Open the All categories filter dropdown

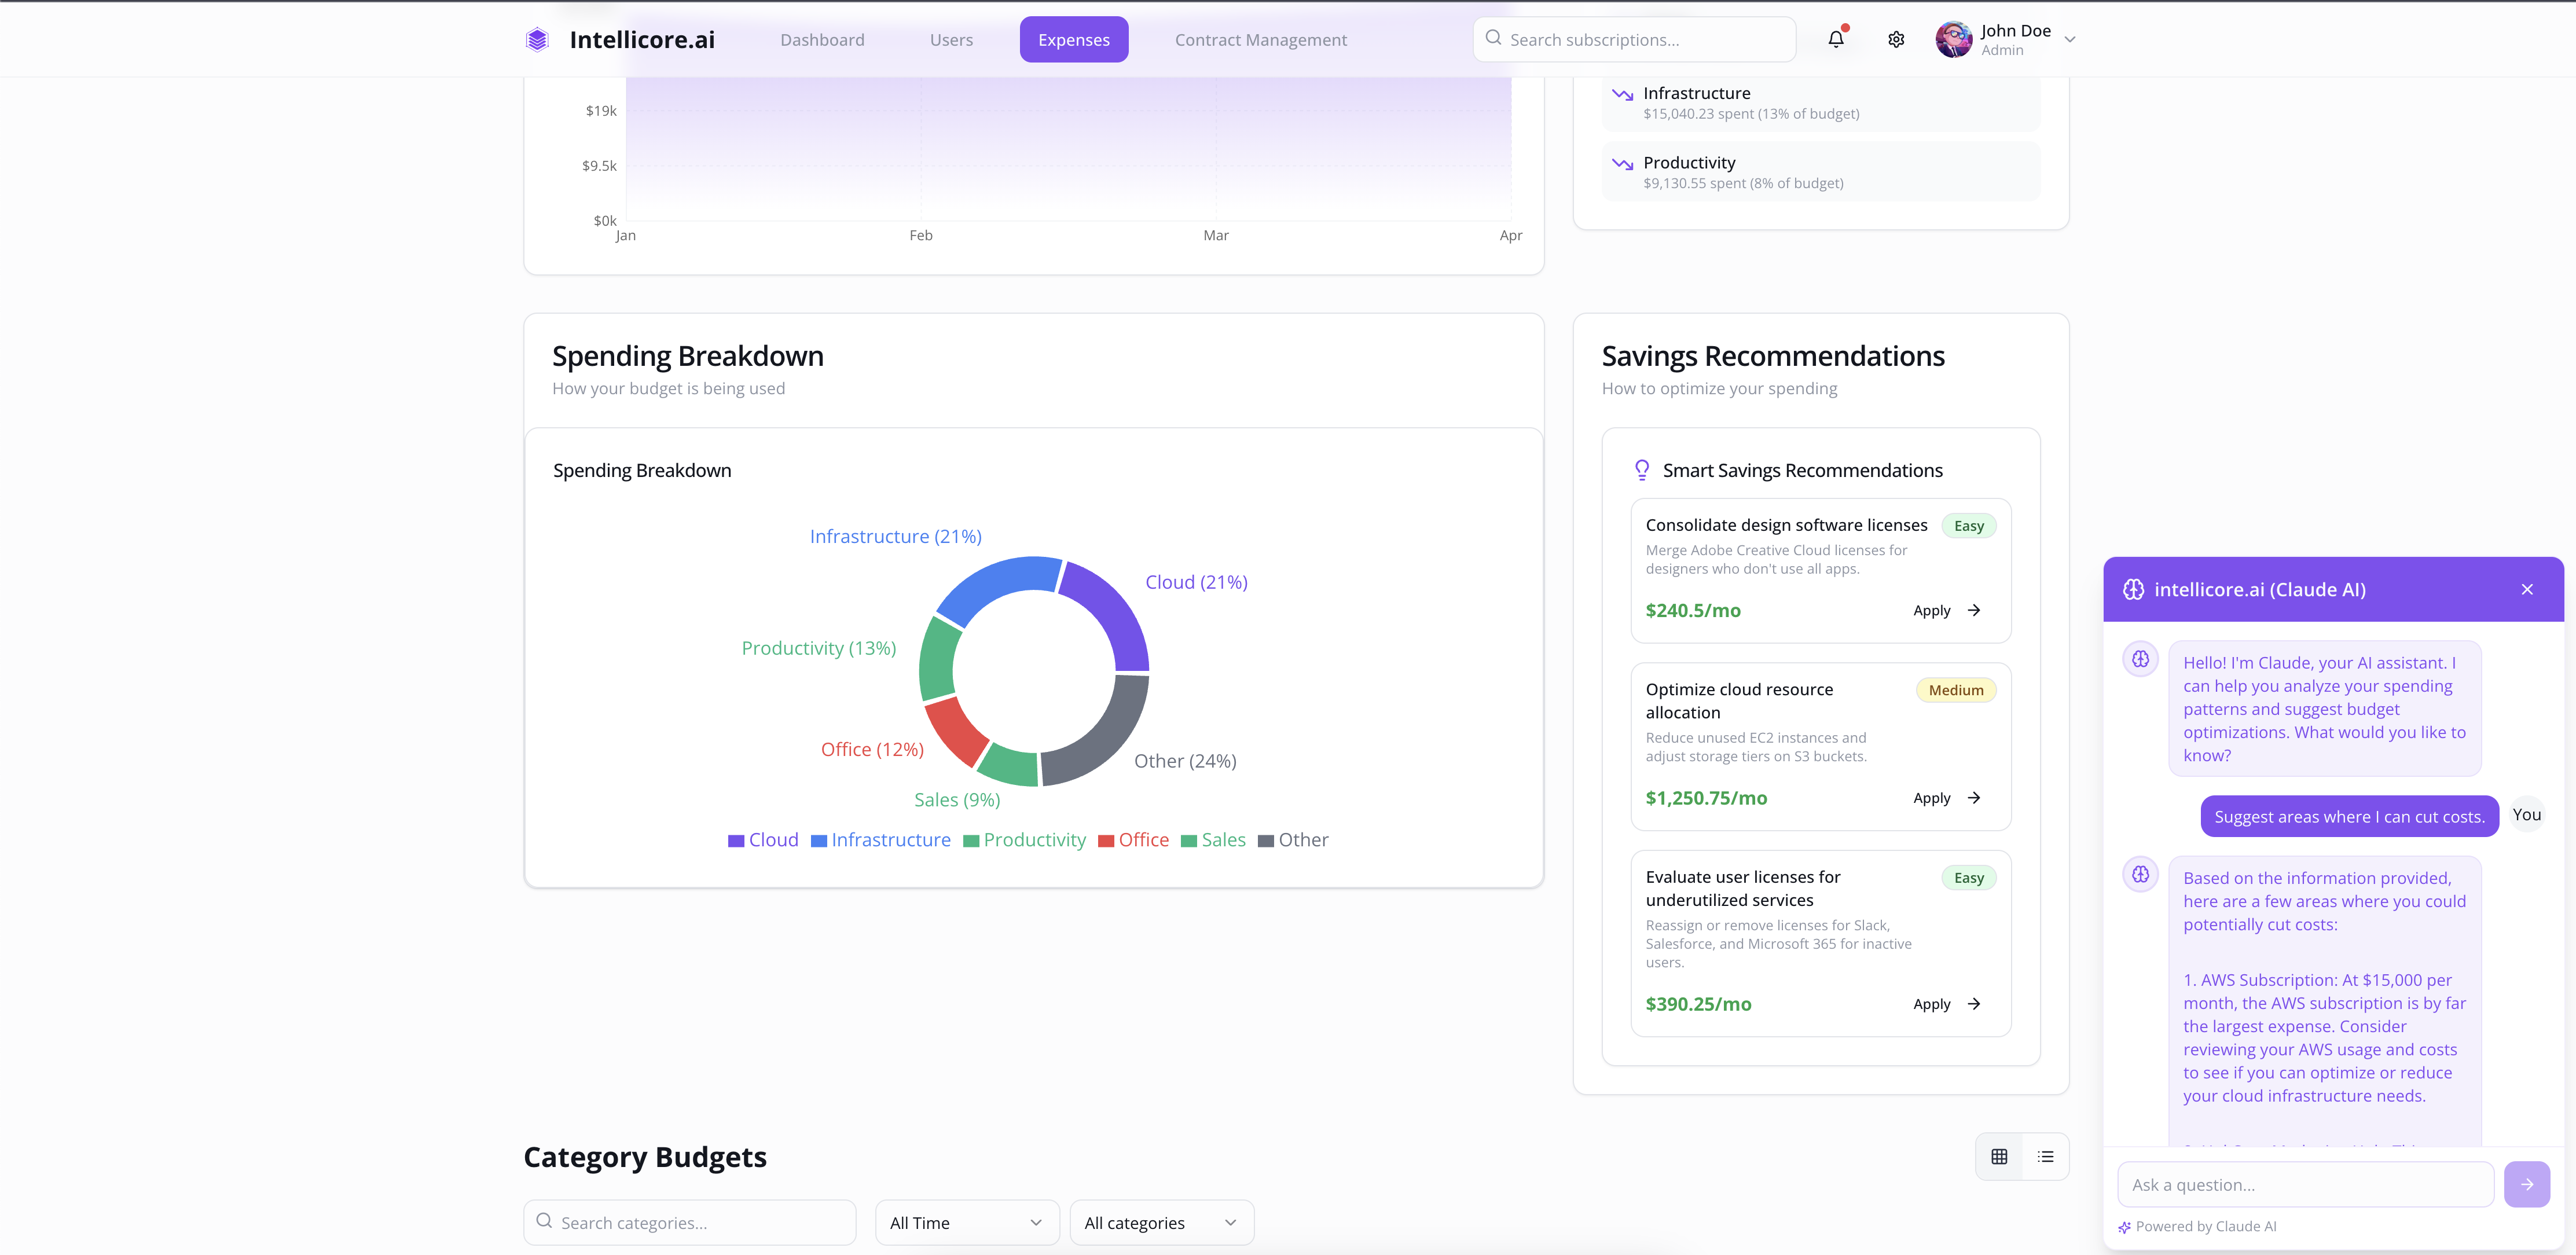tap(1160, 1222)
